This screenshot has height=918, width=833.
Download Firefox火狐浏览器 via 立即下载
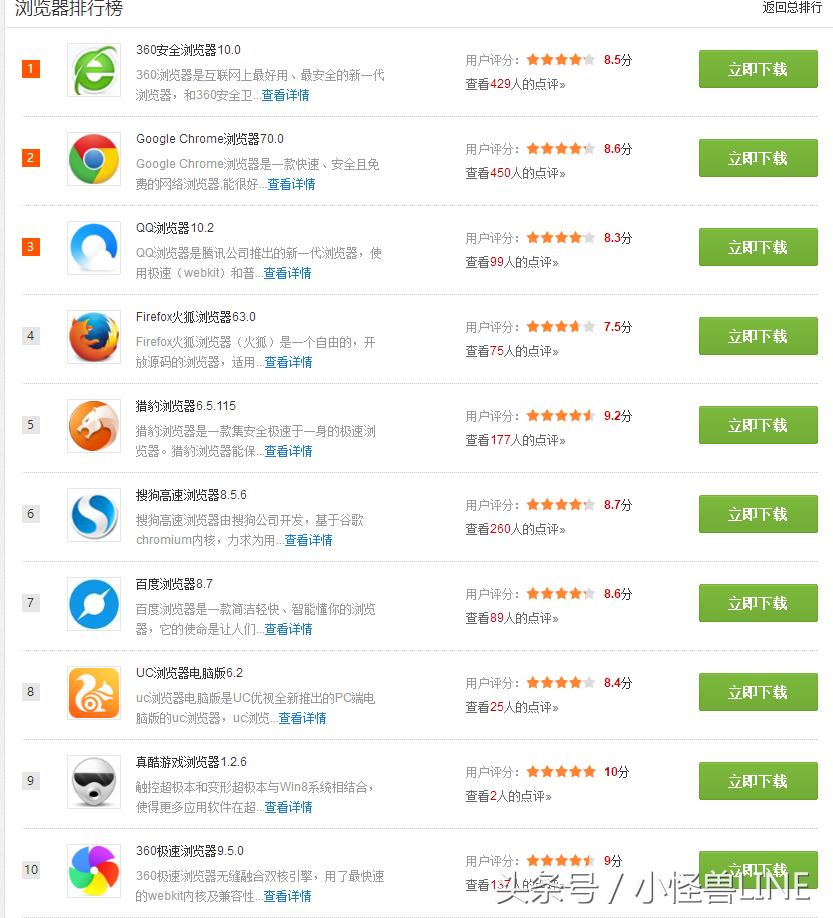757,337
